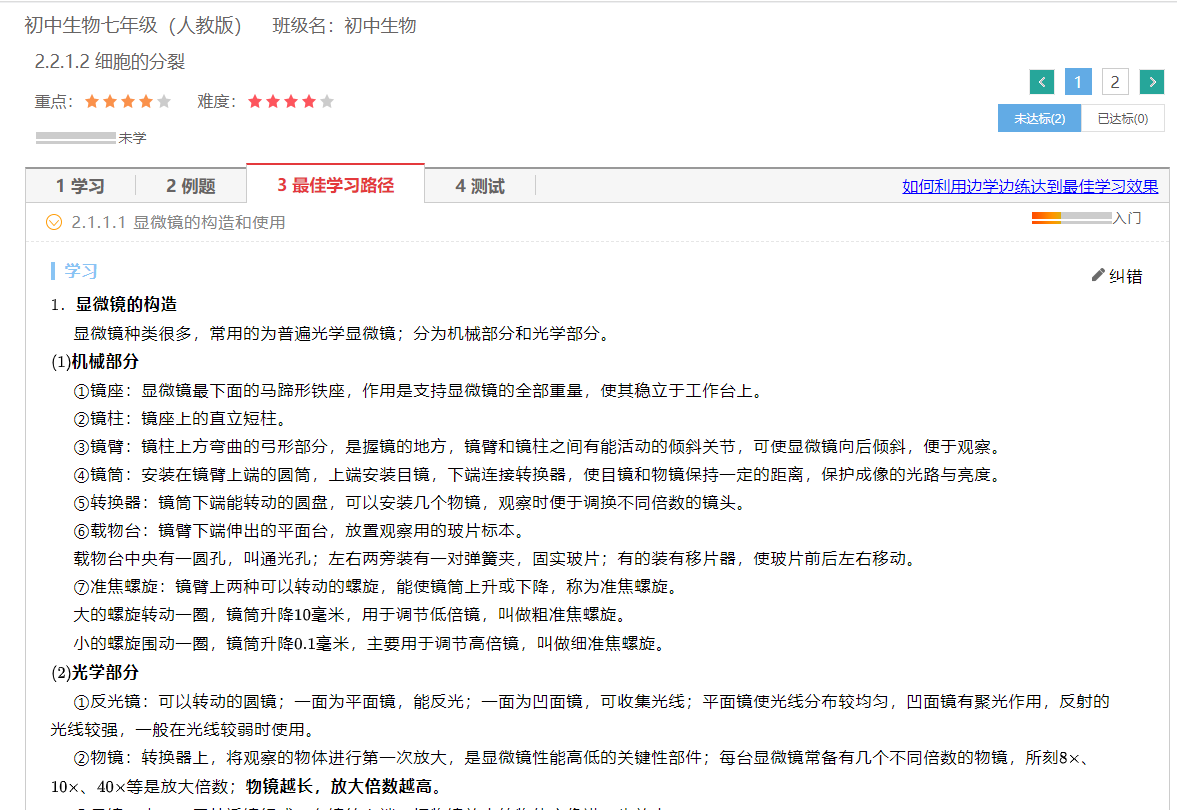Click the ④镜筒 description line

coord(539,474)
